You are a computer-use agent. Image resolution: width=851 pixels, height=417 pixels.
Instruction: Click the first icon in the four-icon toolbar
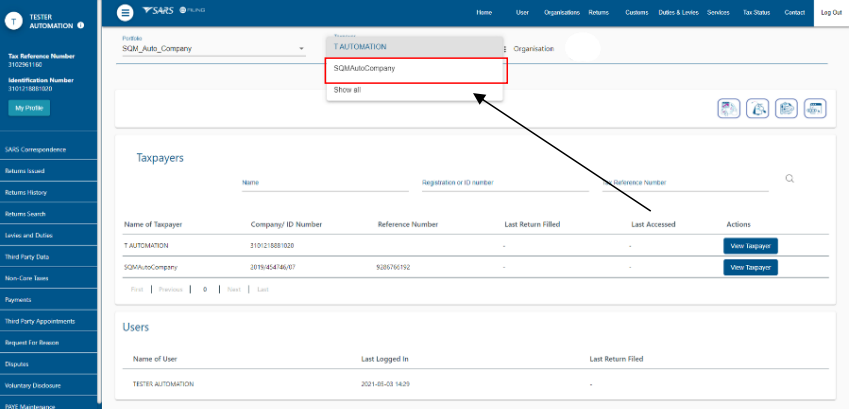(729, 109)
